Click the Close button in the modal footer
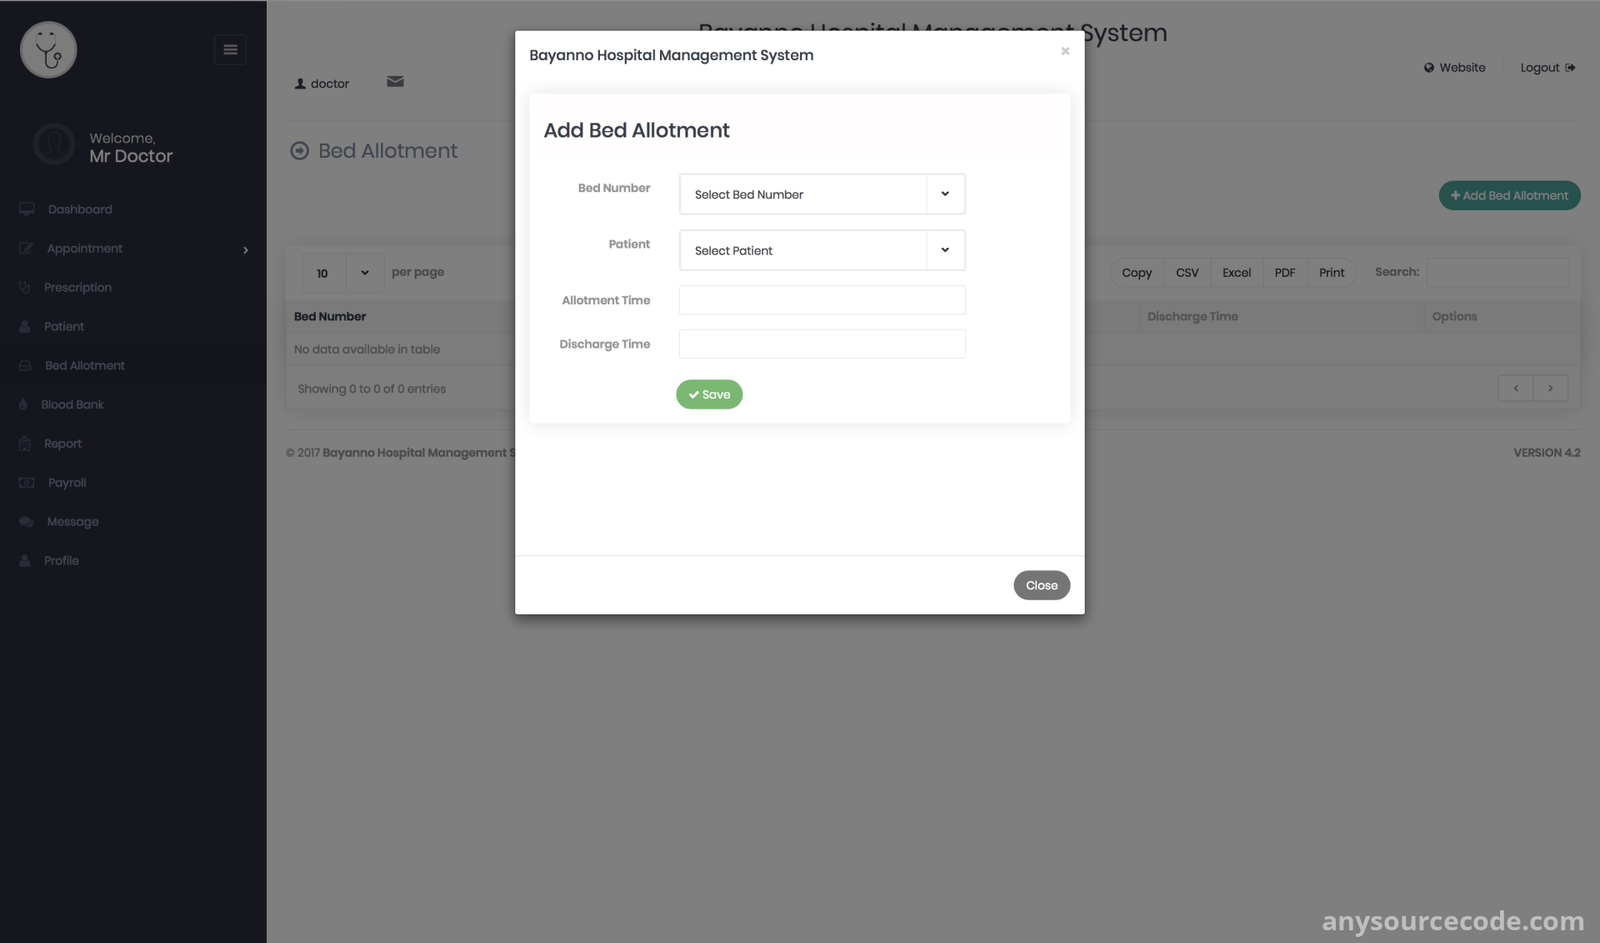The image size is (1600, 943). point(1041,585)
